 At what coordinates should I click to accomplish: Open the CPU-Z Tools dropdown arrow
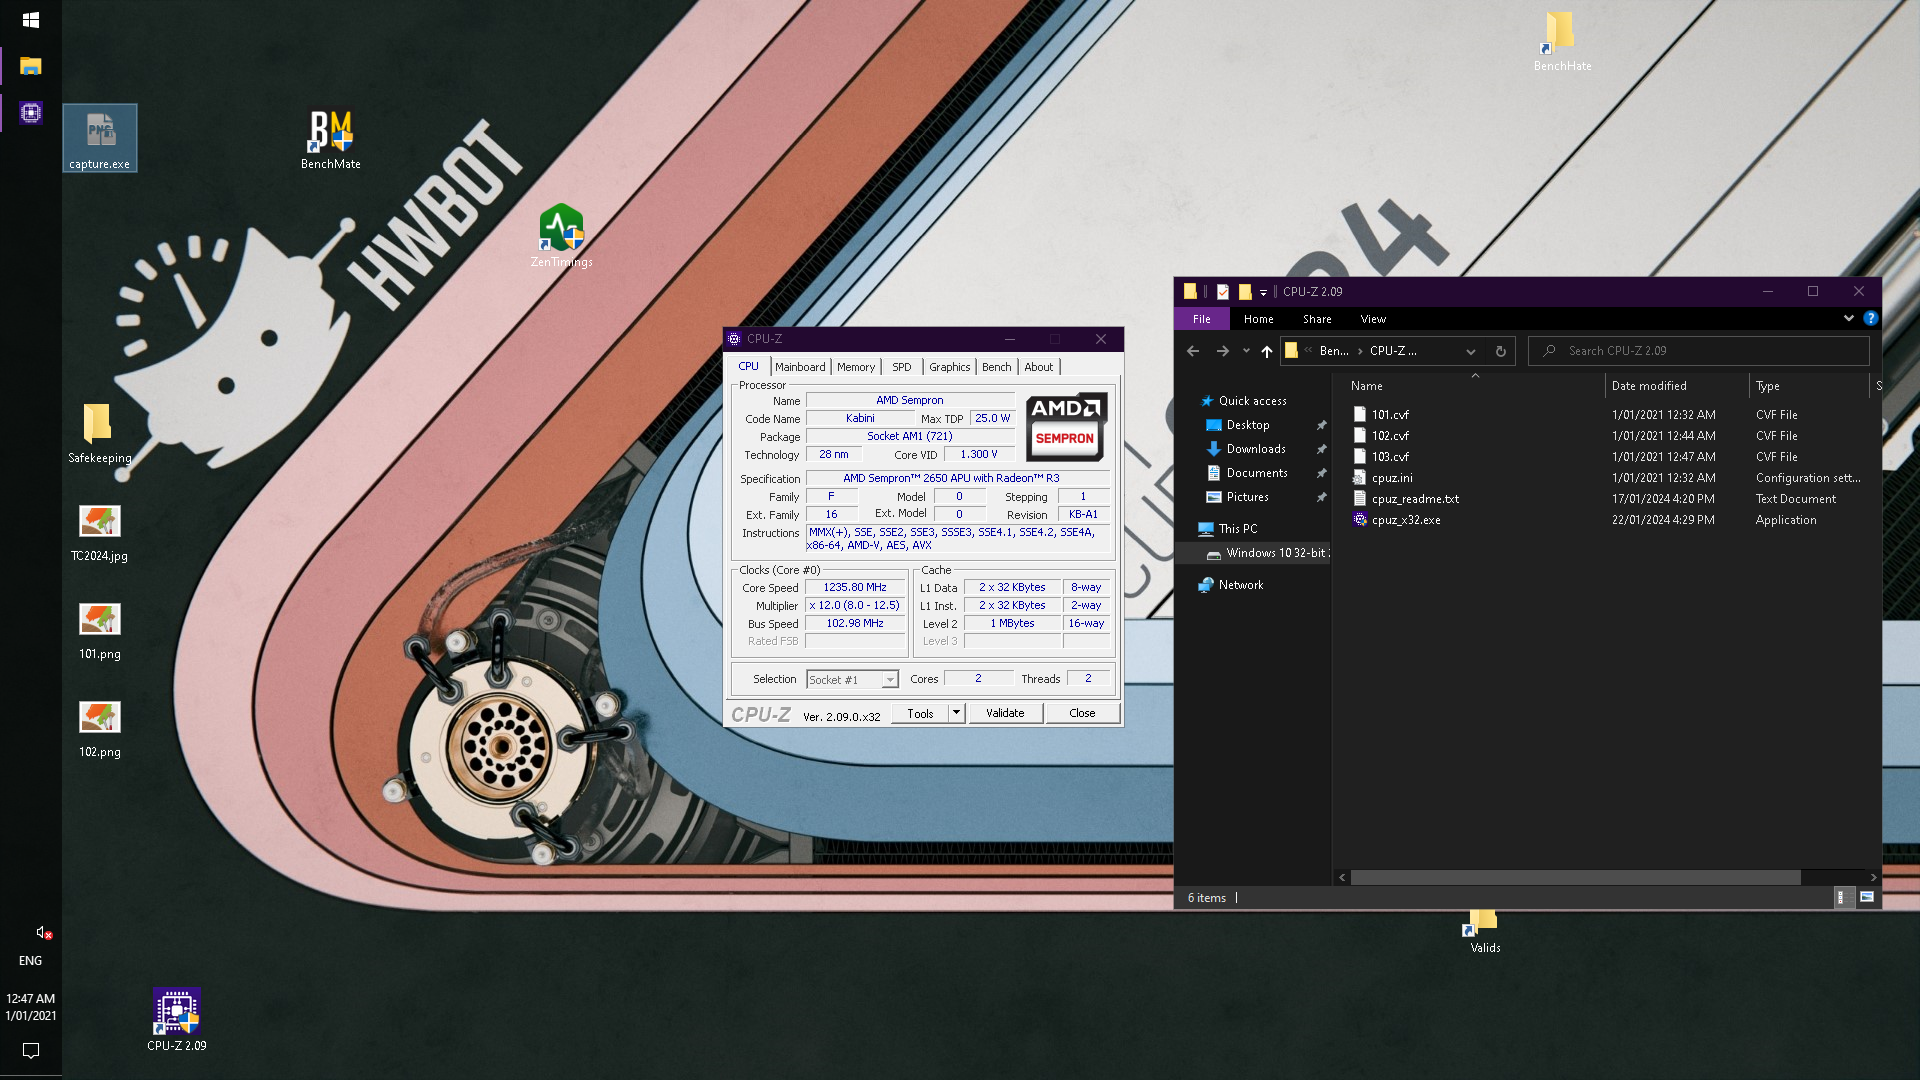click(x=956, y=713)
